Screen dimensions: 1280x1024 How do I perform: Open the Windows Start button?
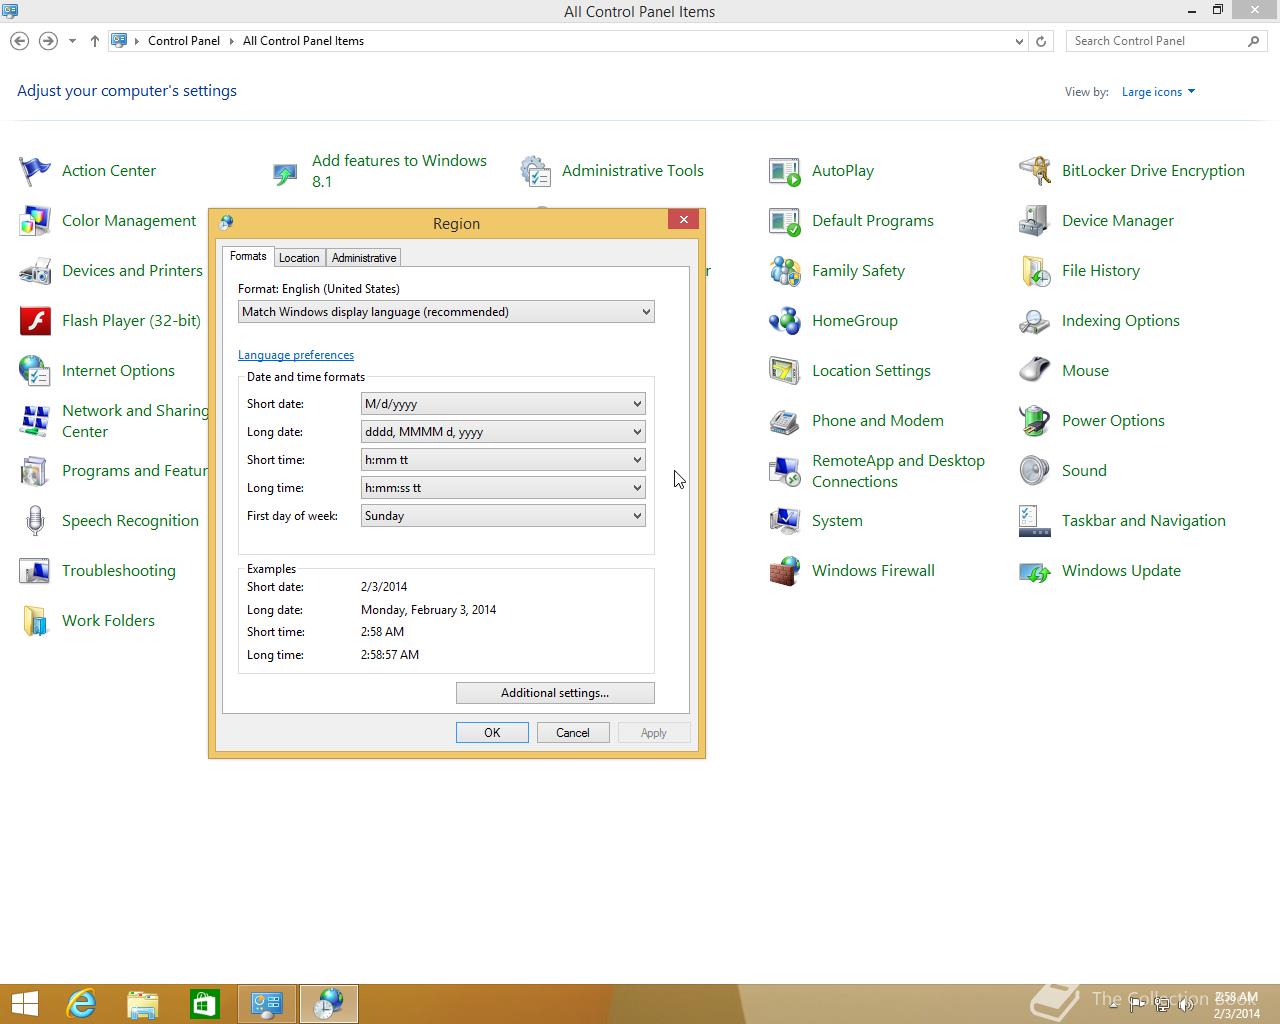25,1004
